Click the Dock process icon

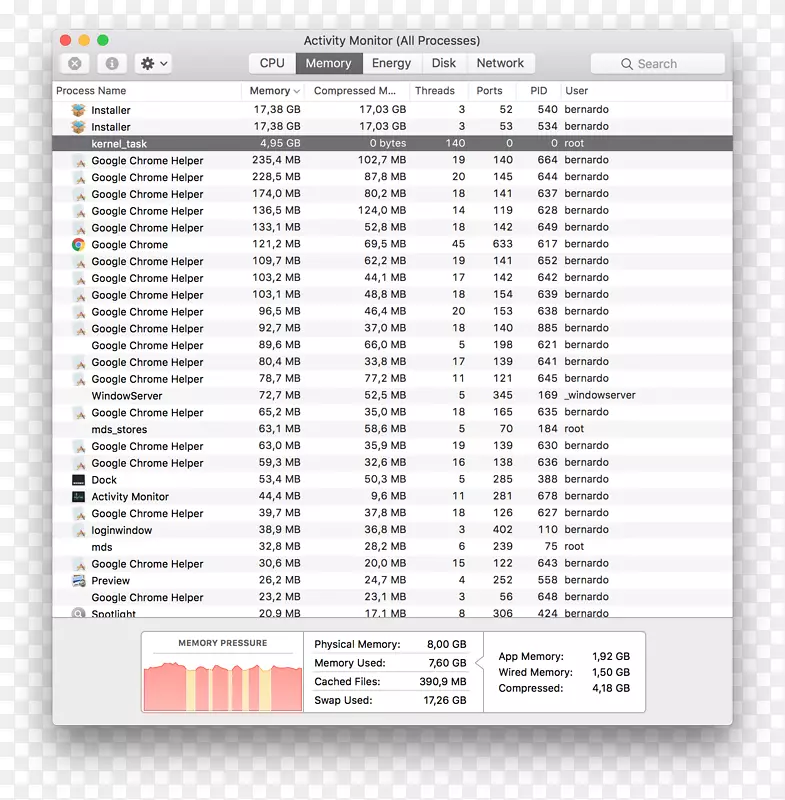point(78,480)
